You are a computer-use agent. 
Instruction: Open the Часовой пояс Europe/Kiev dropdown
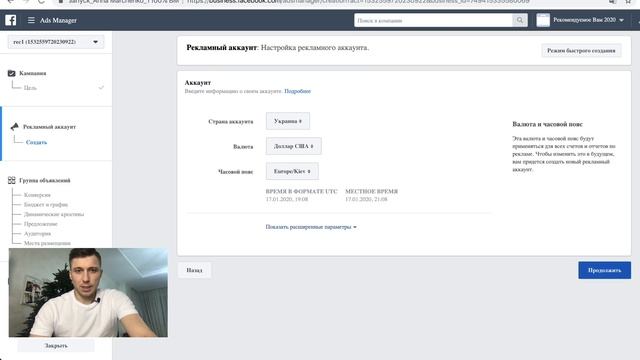click(292, 171)
